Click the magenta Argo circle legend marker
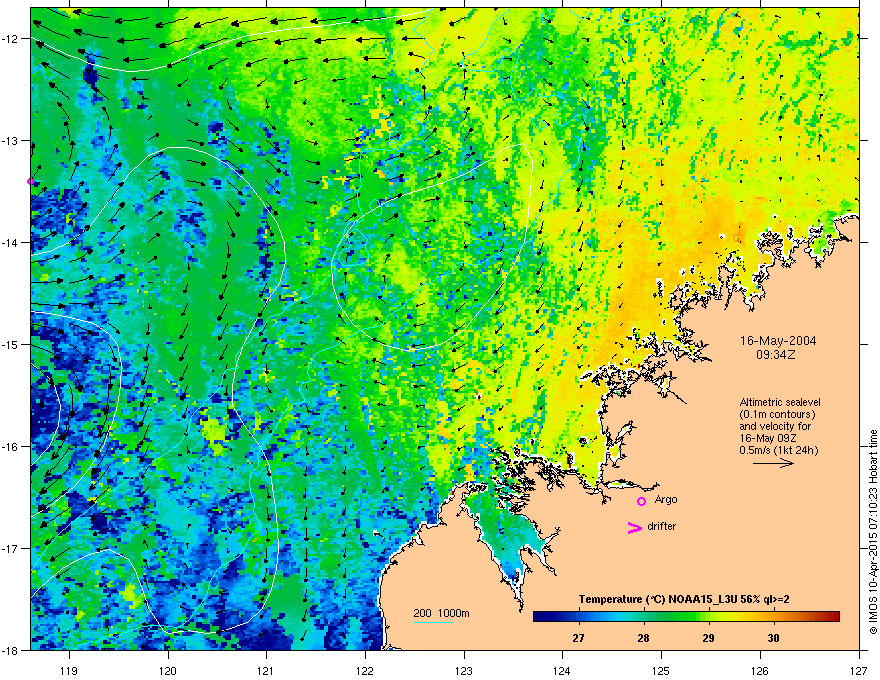The width and height of the screenshot is (880, 680). pos(641,501)
